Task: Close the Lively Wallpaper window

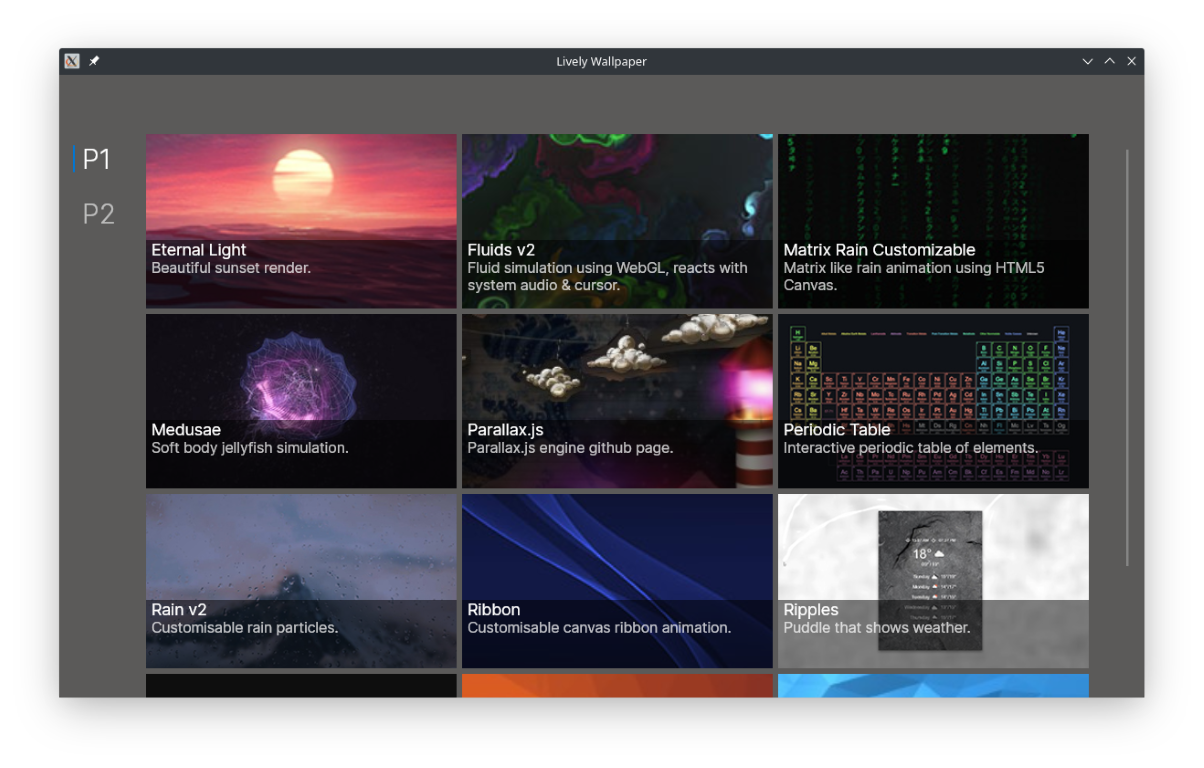Action: (1132, 61)
